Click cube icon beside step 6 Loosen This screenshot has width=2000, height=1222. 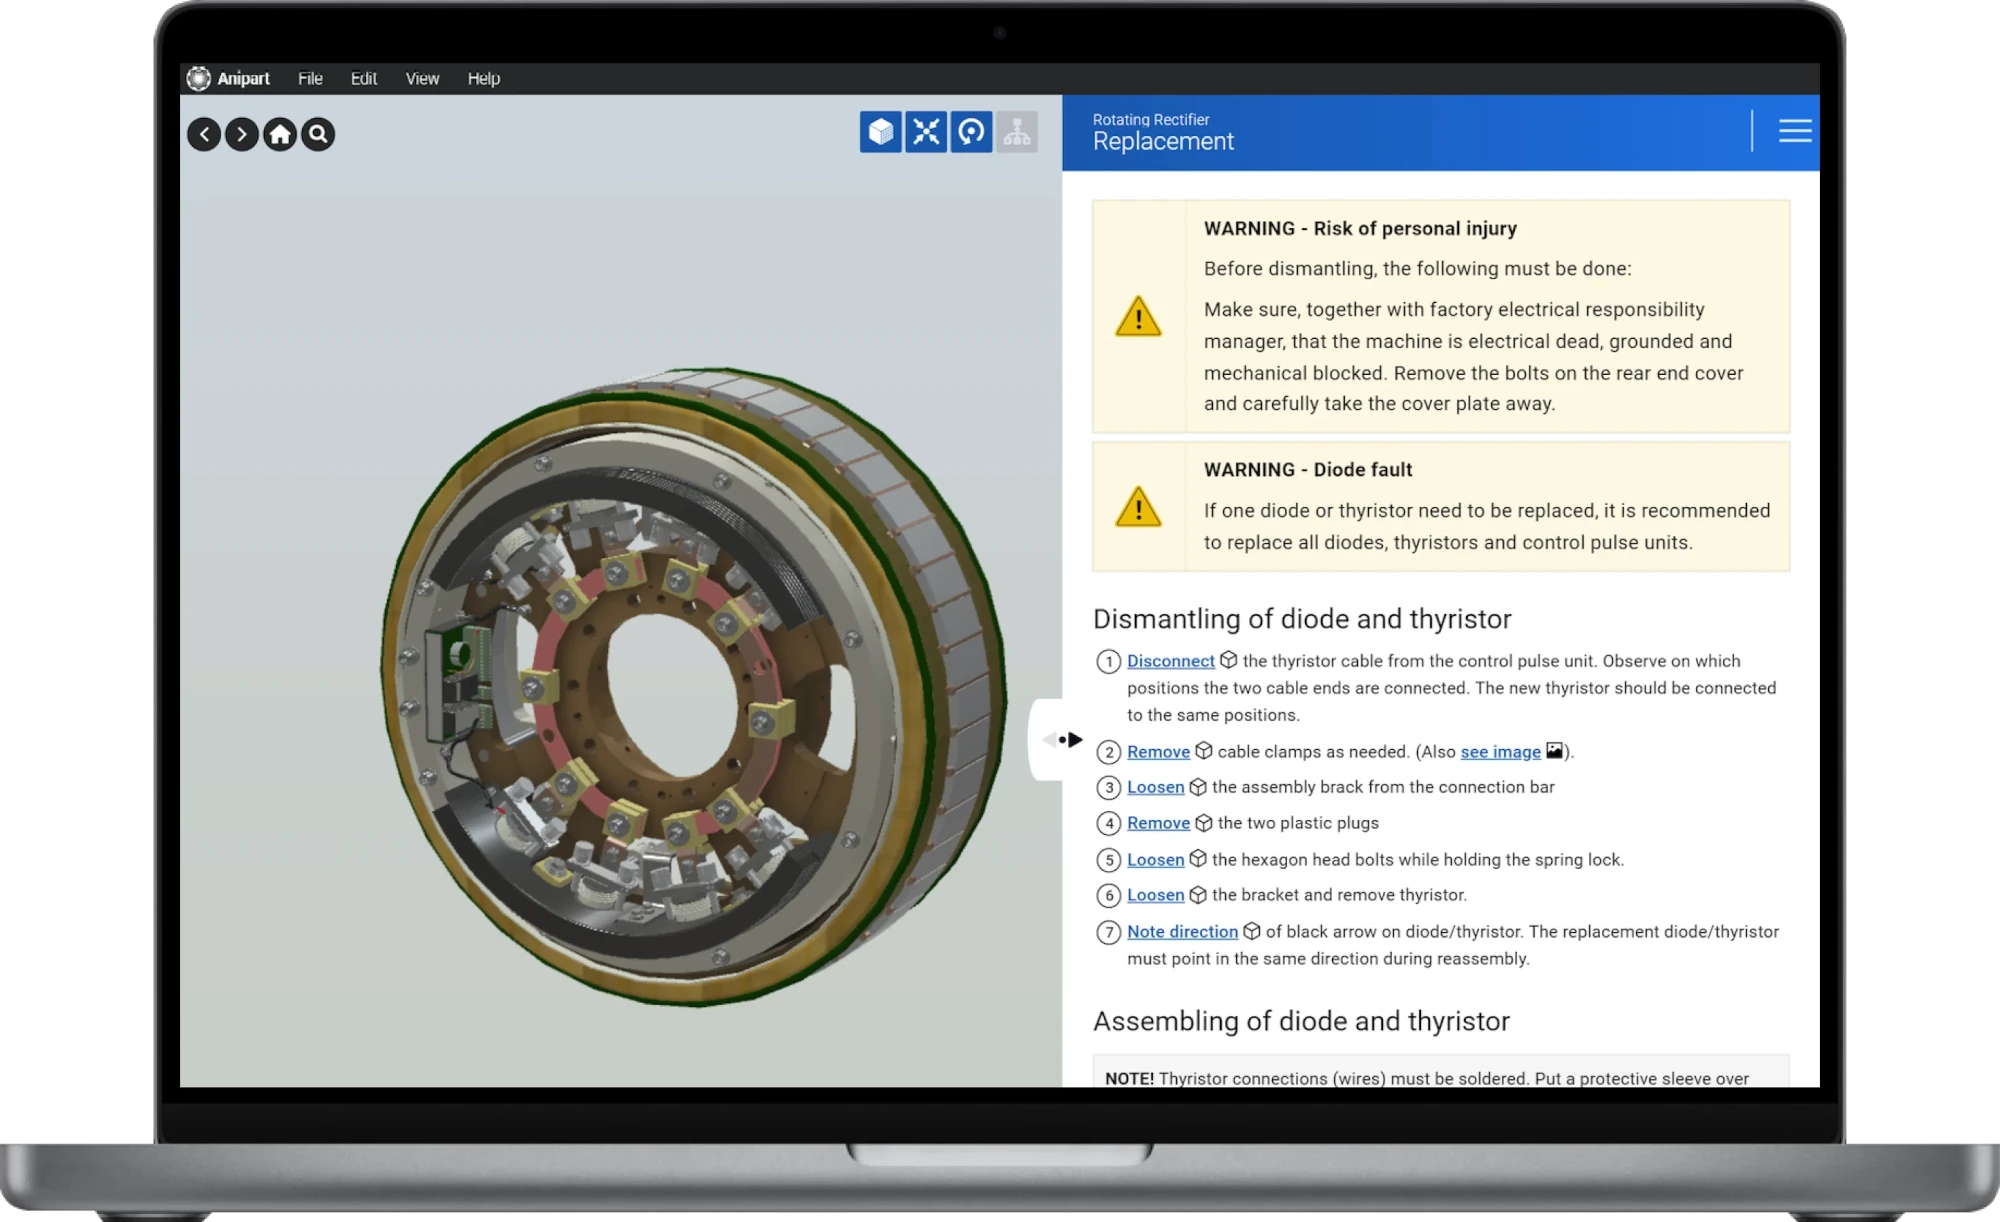click(1198, 895)
